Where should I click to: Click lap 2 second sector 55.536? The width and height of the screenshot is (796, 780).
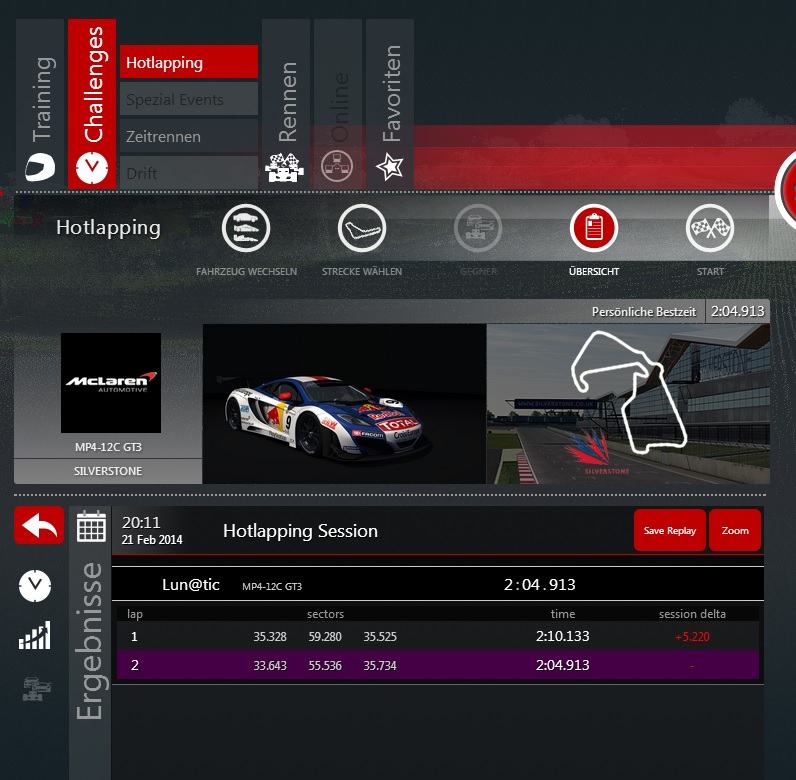pos(325,665)
